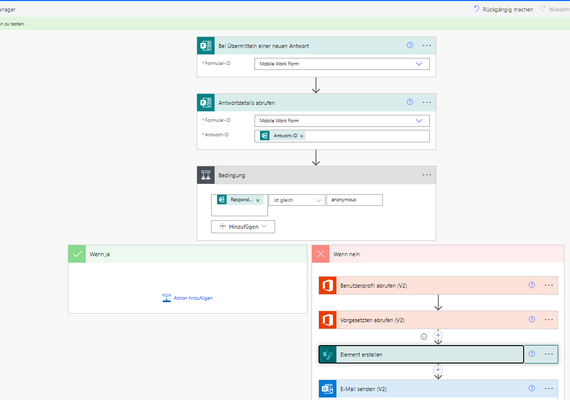Open the Formular-ID dropdown in the trigger card

(342, 64)
